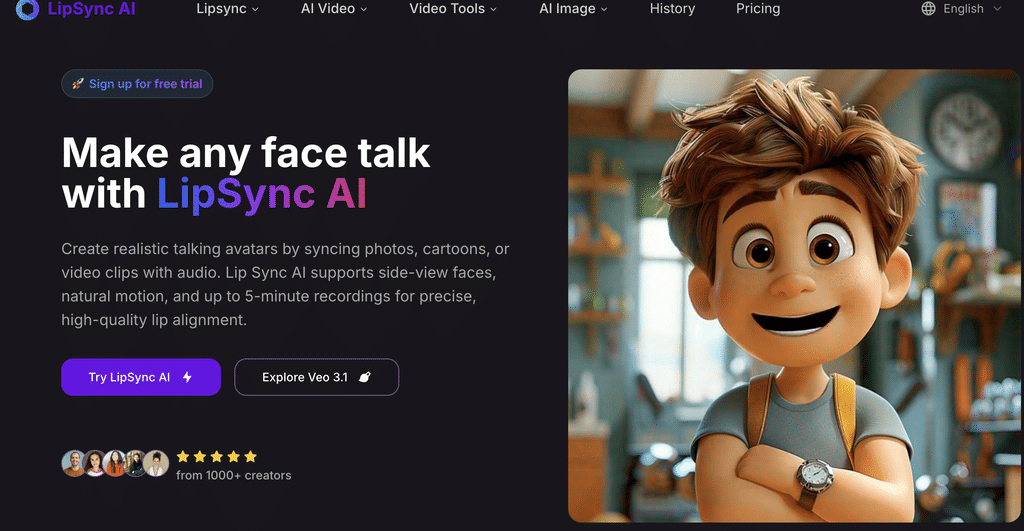Image resolution: width=1024 pixels, height=531 pixels.
Task: Click the Explore Veo 3.1 button
Action: pyautogui.click(x=317, y=377)
